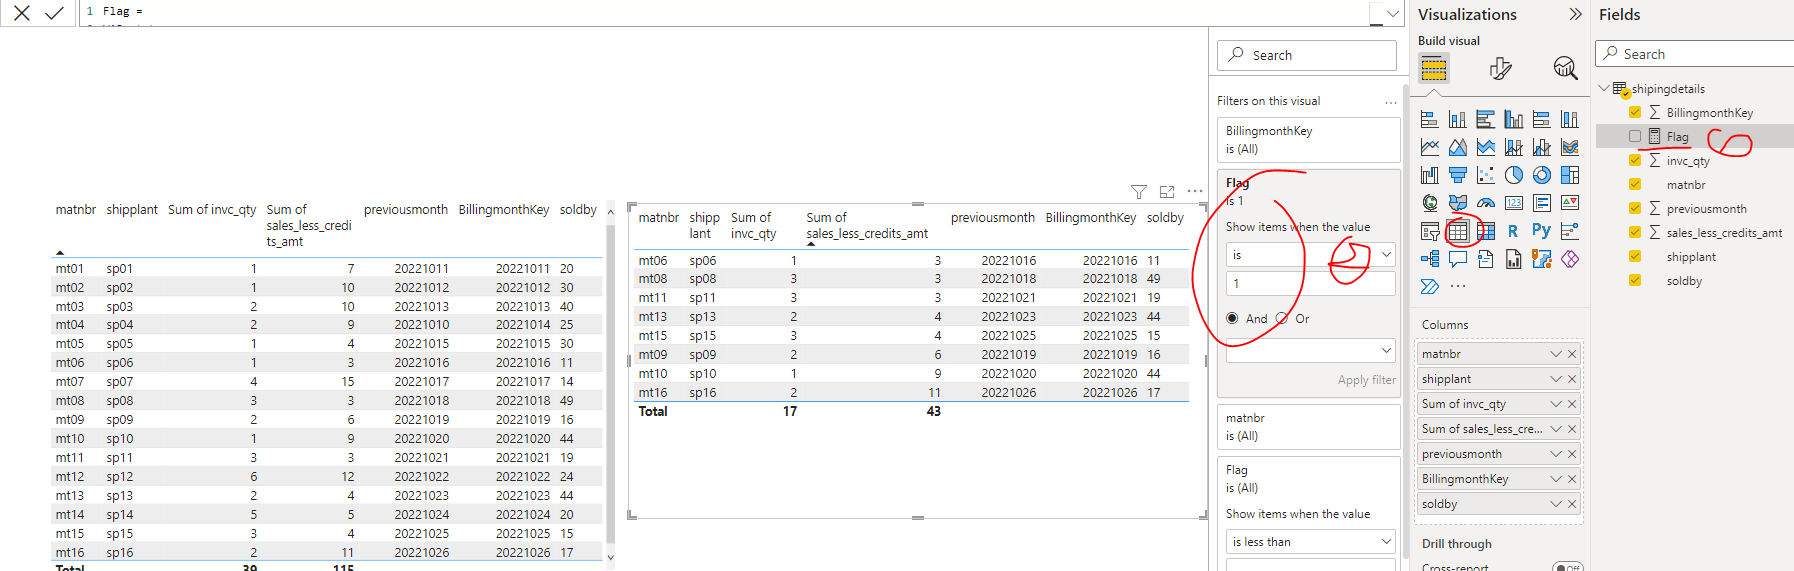This screenshot has width=1794, height=571.
Task: Click the Filters pane Search box
Action: click(1307, 55)
